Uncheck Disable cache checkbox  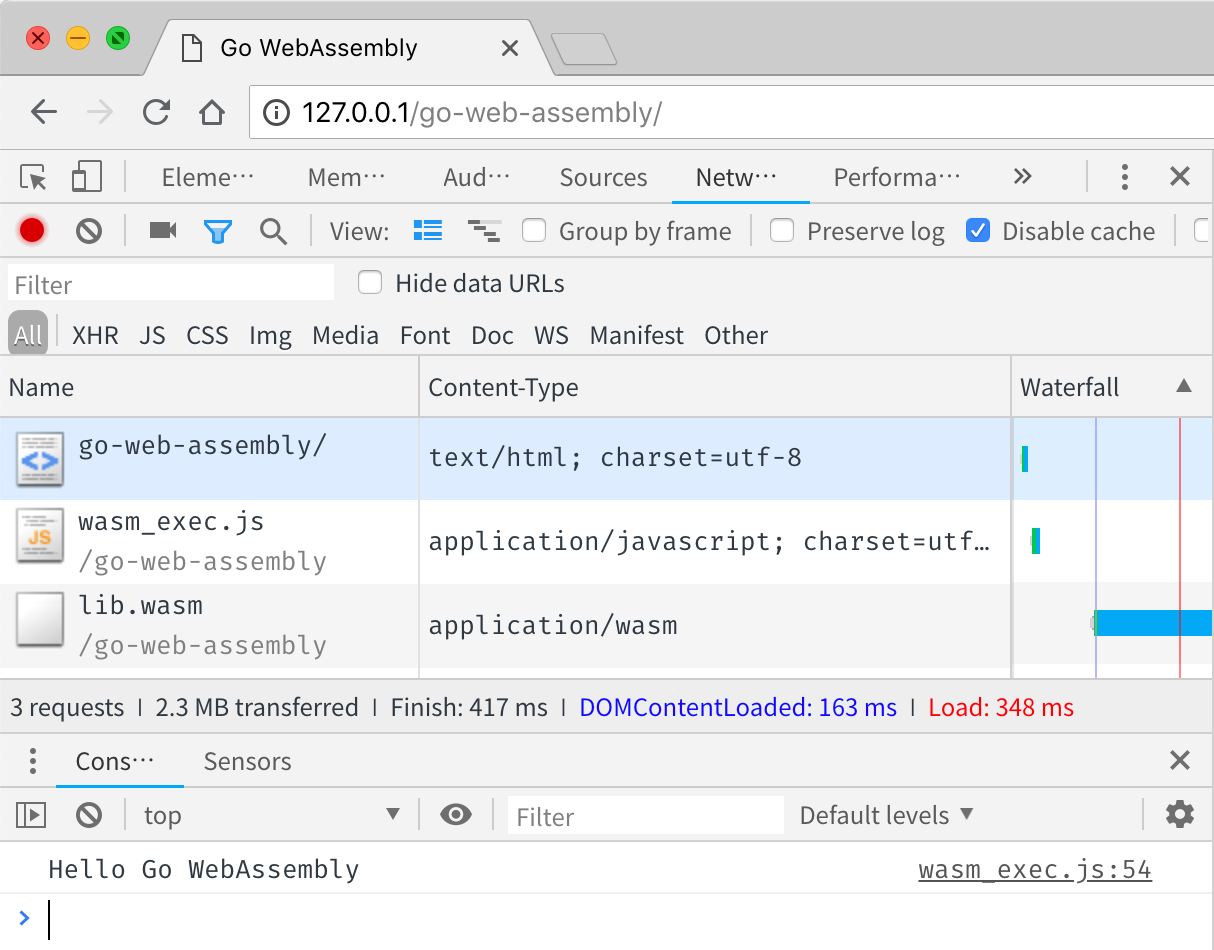[978, 231]
